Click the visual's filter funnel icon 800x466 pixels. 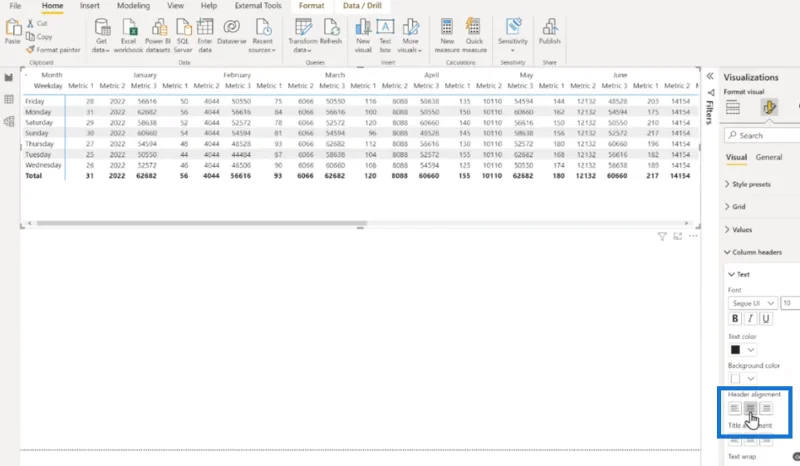click(x=662, y=236)
